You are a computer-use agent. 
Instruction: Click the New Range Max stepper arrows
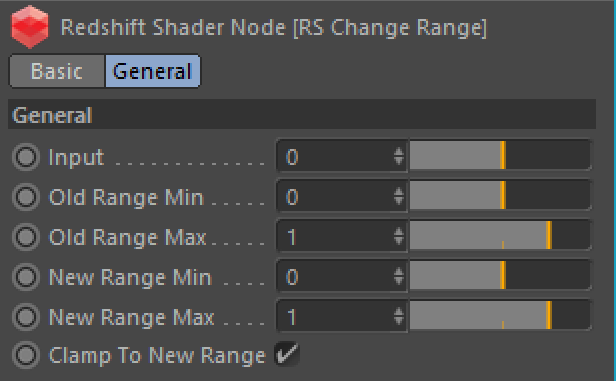click(399, 316)
